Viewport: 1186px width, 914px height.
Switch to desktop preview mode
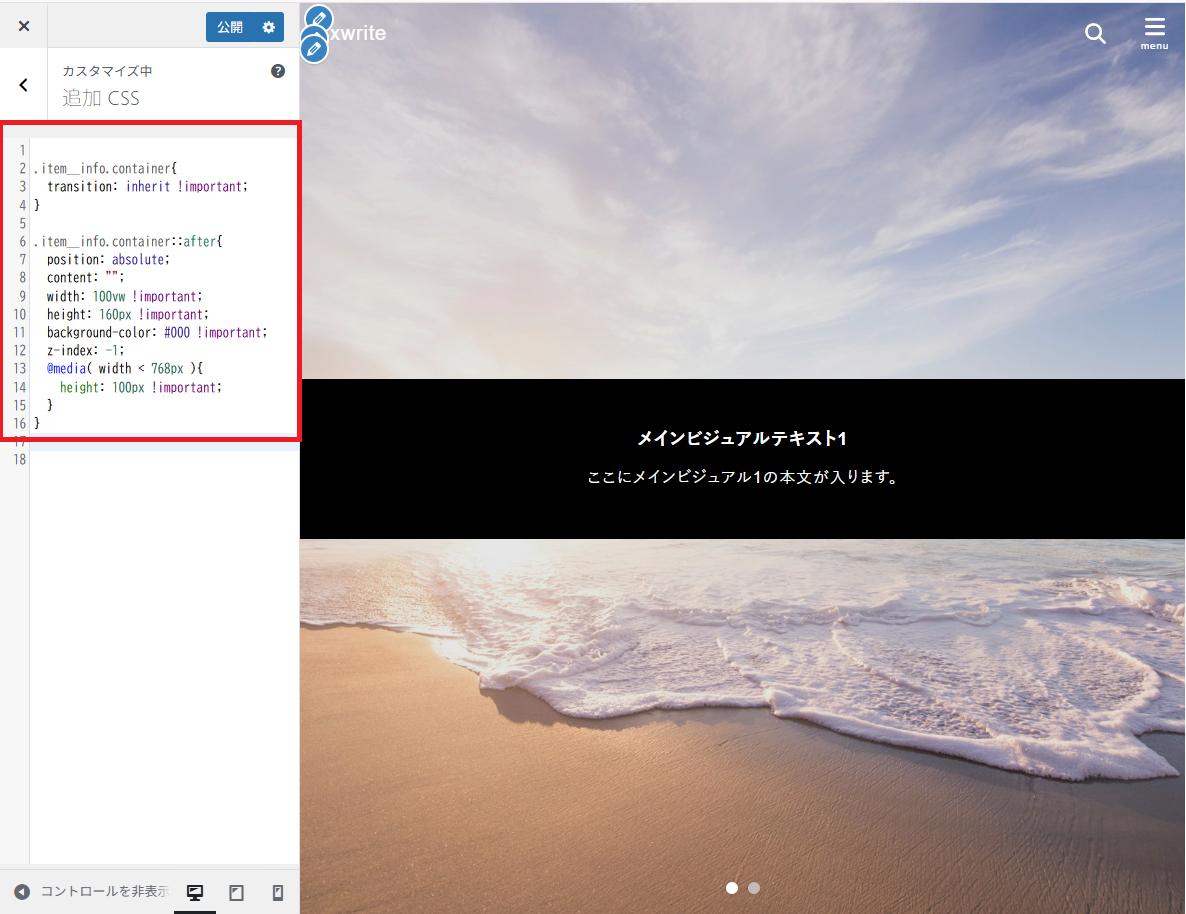(195, 892)
